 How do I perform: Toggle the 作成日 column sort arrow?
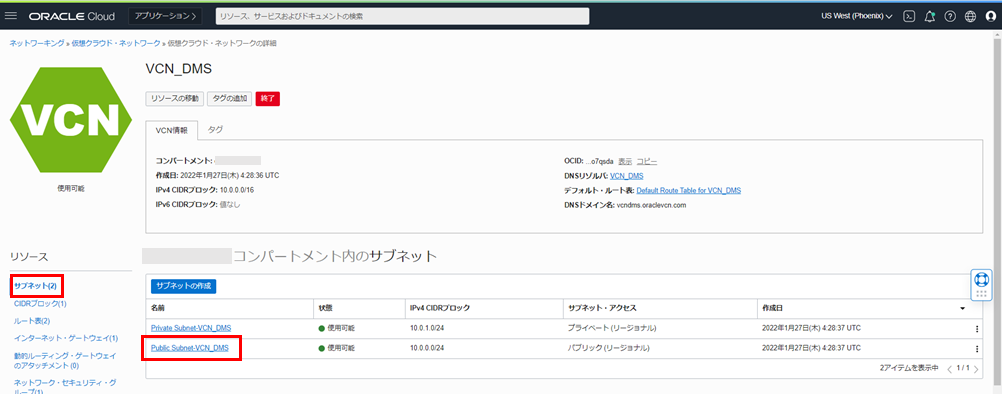coord(962,308)
